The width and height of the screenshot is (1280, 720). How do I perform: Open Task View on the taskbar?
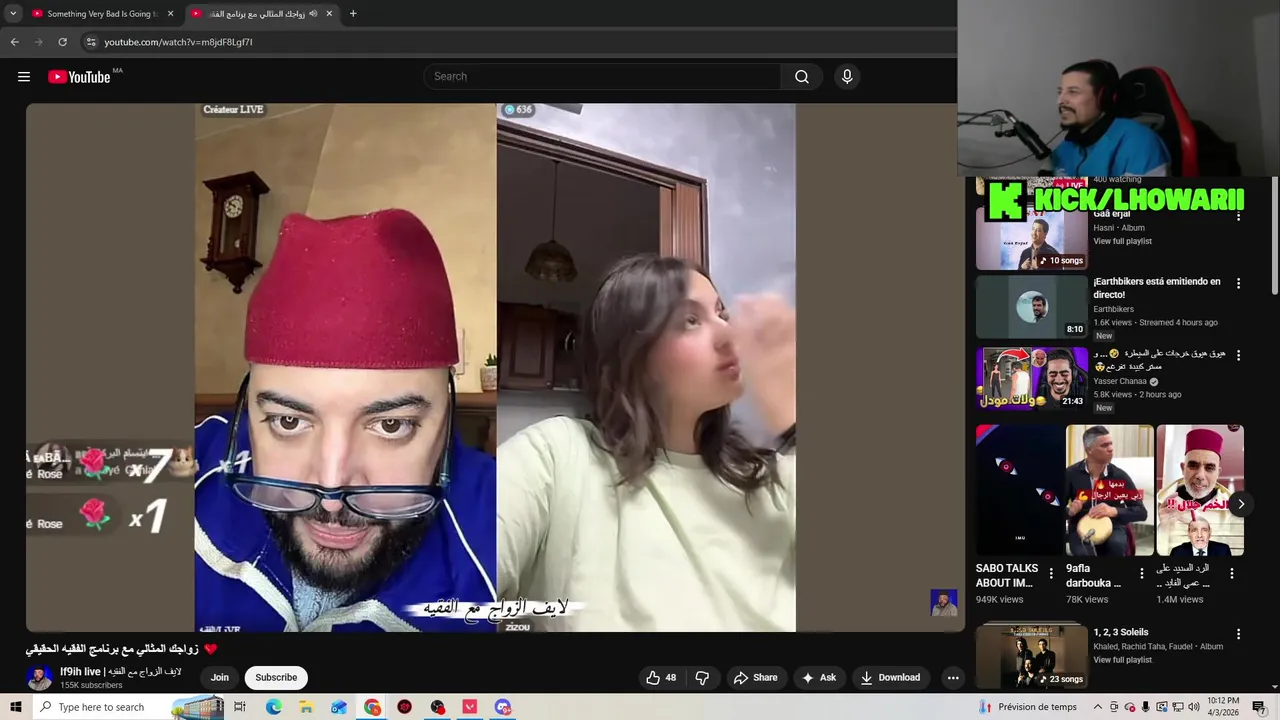pos(240,707)
